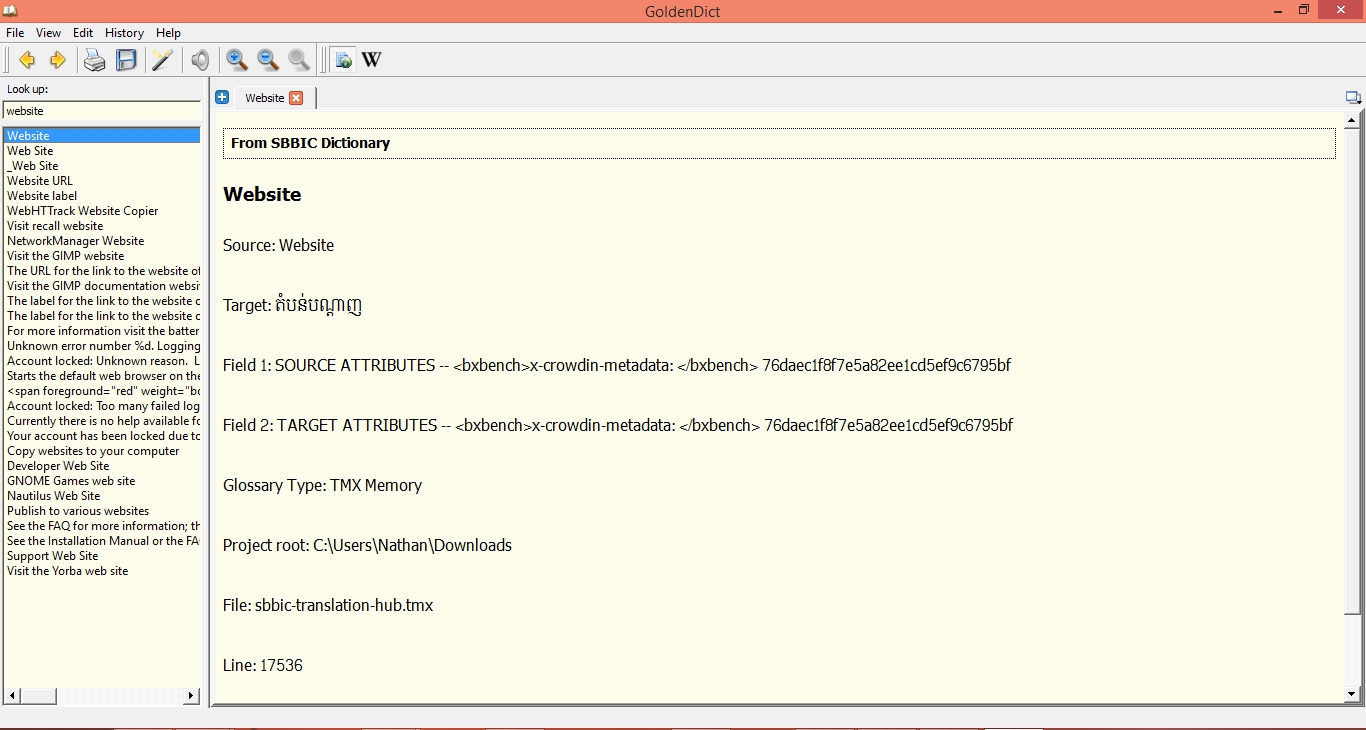Select 'For more information visit the batter' entry
1366x730 pixels.
pos(102,331)
